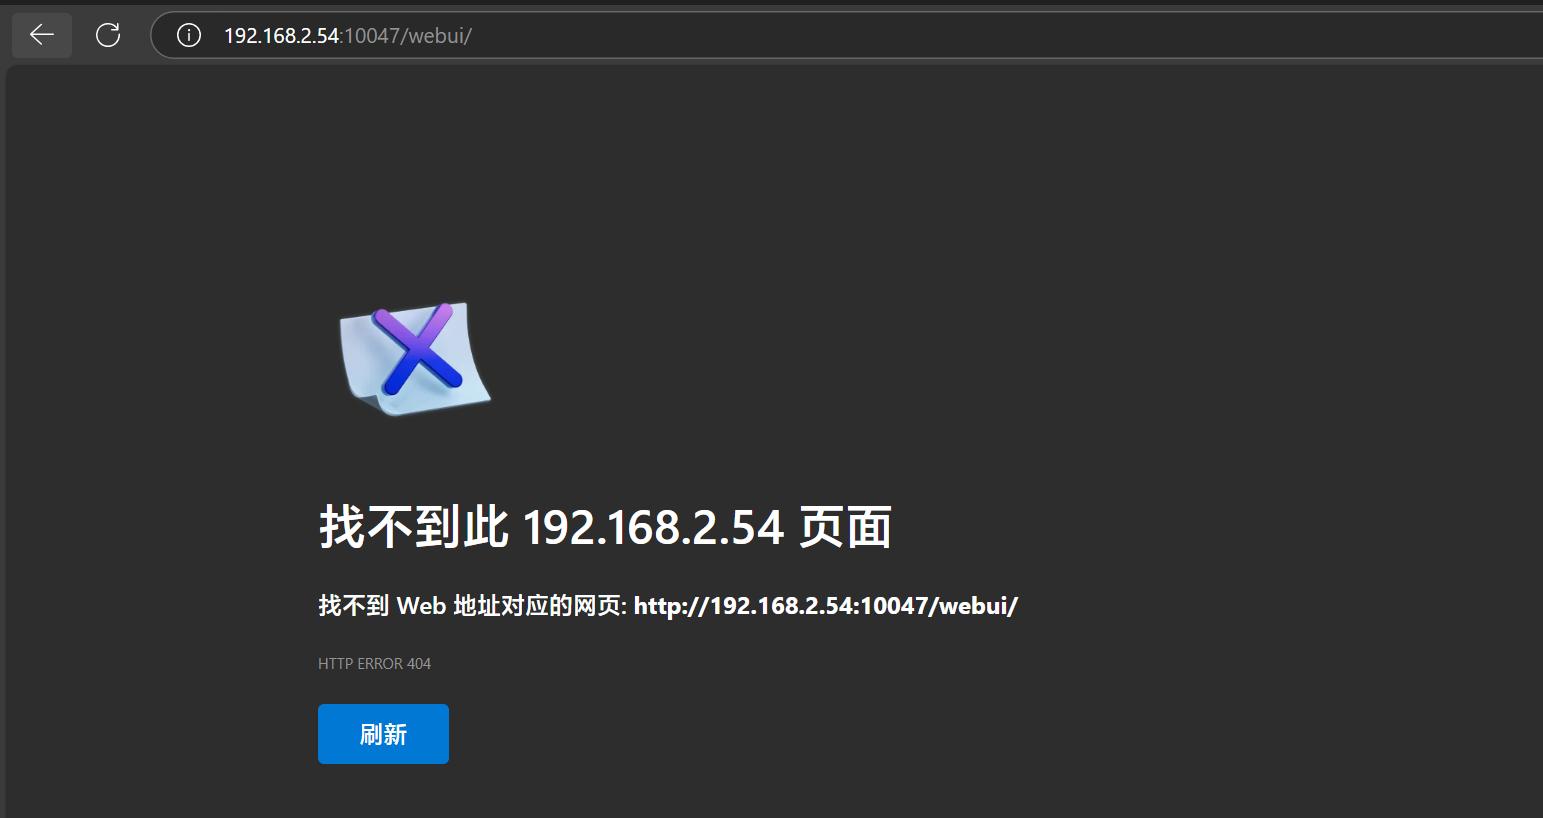Click the 404 number in the error code
The height and width of the screenshot is (818, 1543).
tap(419, 664)
